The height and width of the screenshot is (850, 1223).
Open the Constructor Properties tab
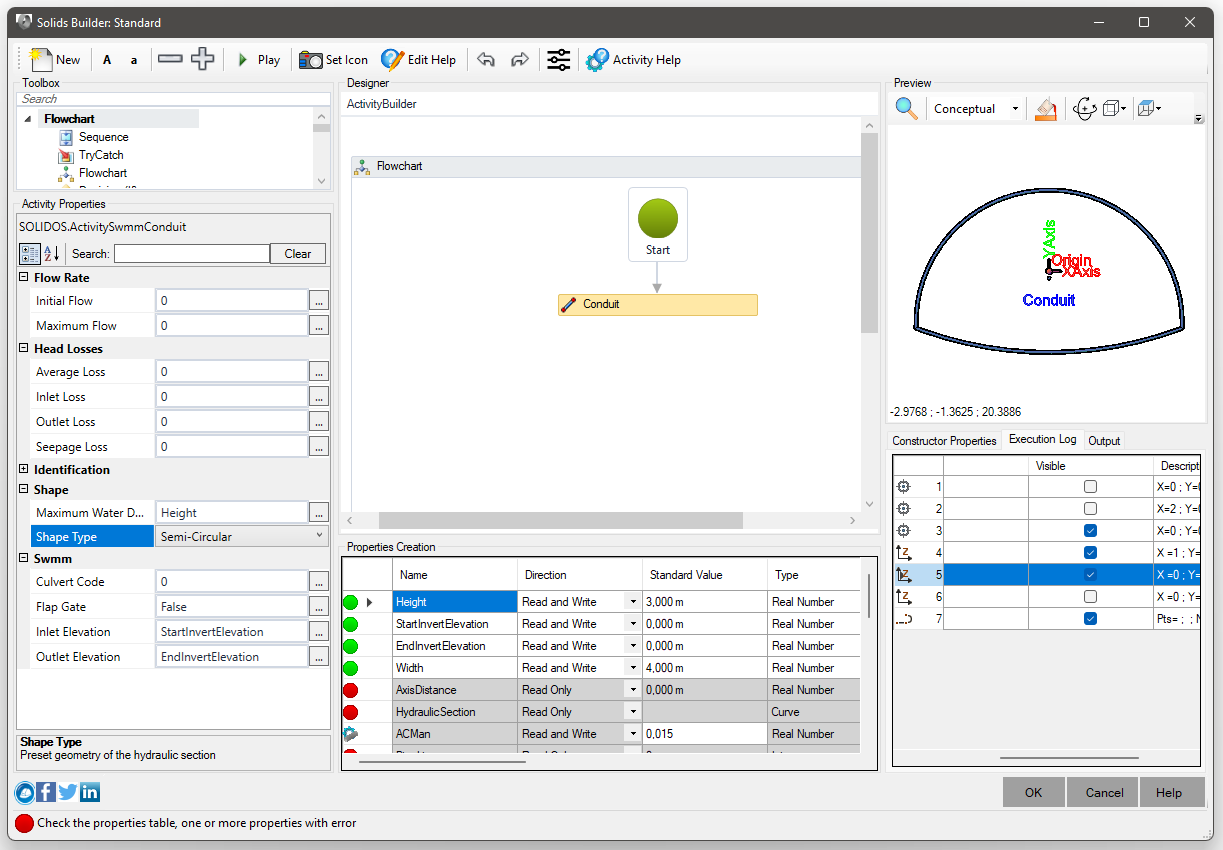pos(944,441)
